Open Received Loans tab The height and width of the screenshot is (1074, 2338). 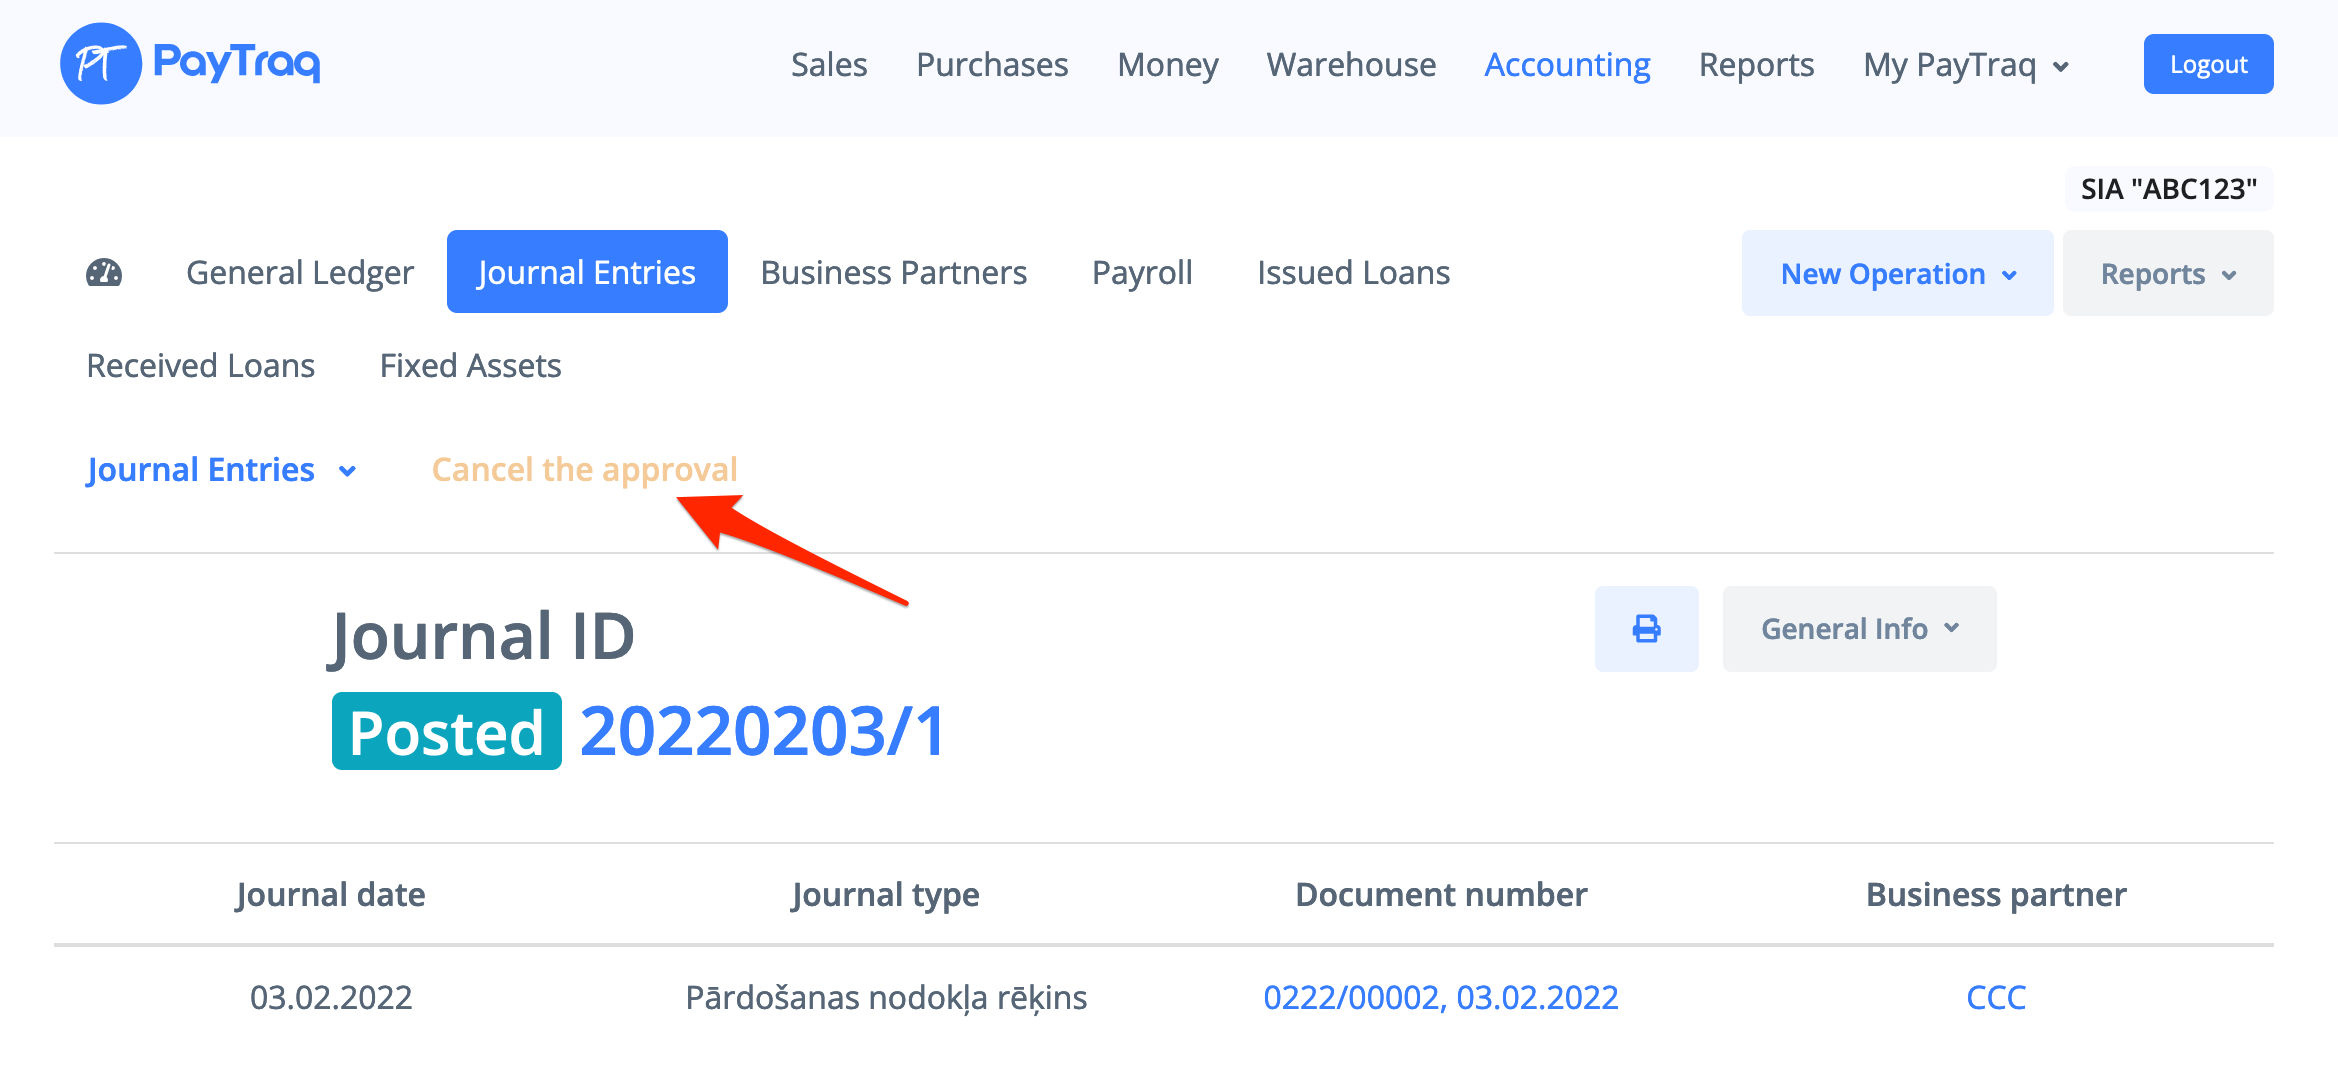pyautogui.click(x=201, y=365)
